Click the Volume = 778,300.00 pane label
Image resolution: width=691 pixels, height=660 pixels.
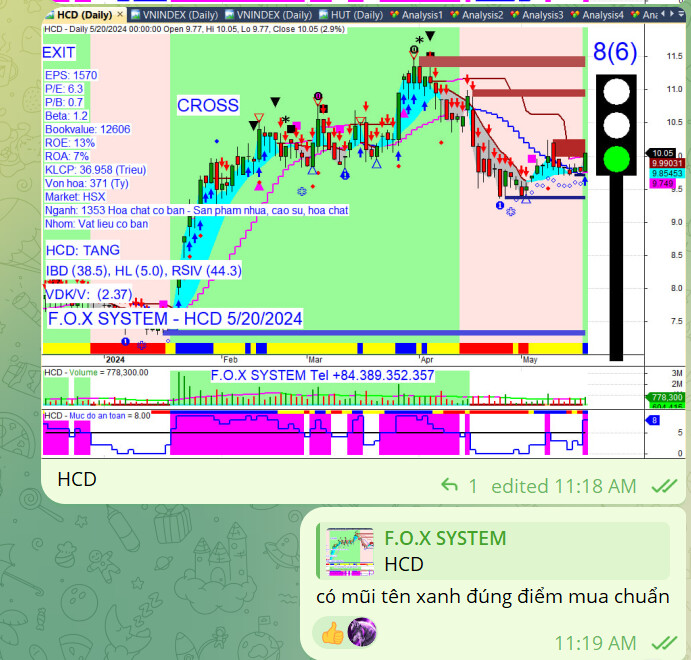pos(96,373)
